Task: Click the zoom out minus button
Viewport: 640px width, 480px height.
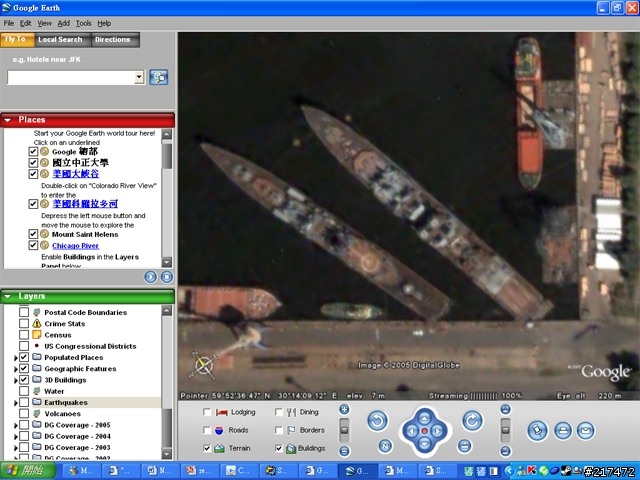Action: pos(344,451)
